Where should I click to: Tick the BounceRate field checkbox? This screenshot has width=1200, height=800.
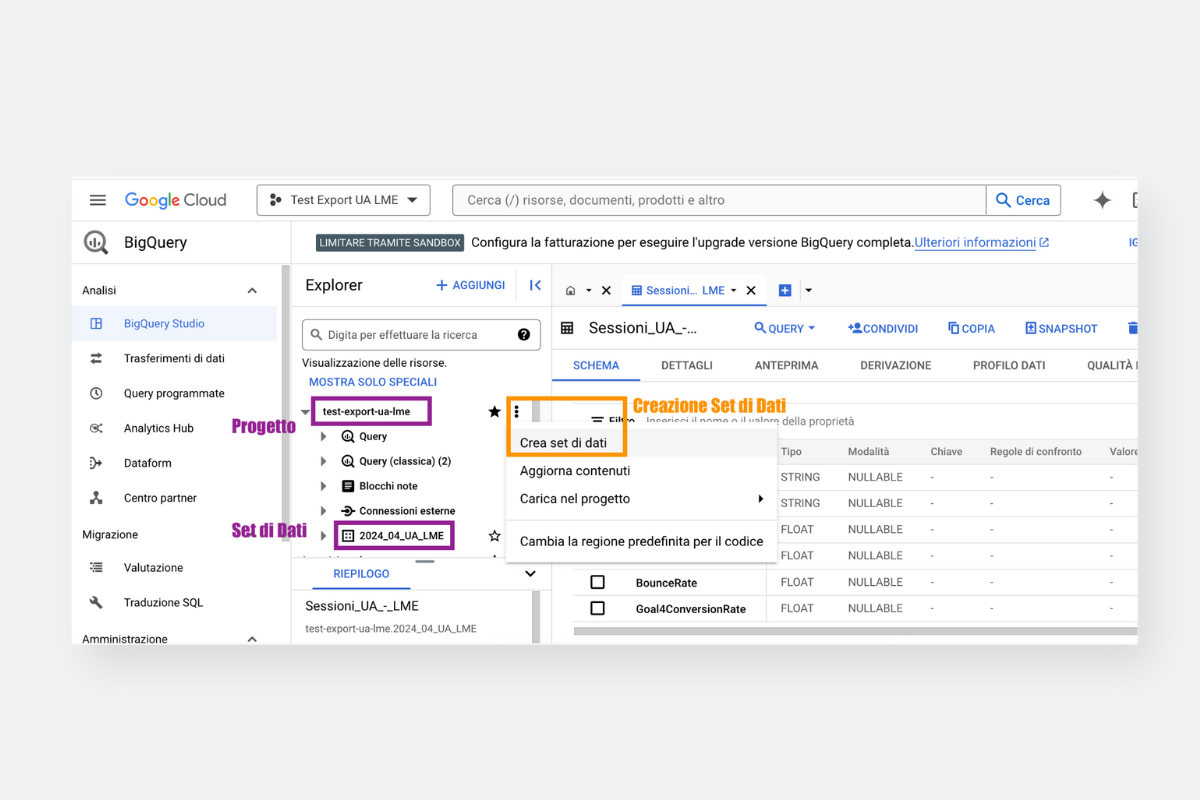(597, 582)
